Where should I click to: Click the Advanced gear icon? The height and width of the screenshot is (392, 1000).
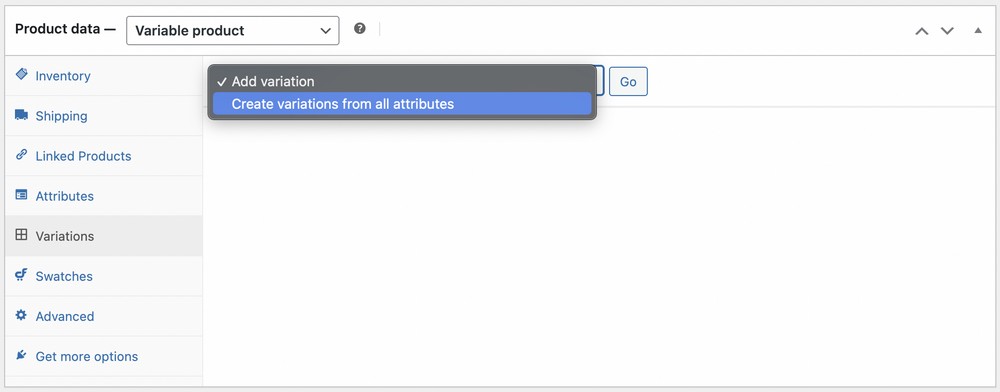[22, 315]
